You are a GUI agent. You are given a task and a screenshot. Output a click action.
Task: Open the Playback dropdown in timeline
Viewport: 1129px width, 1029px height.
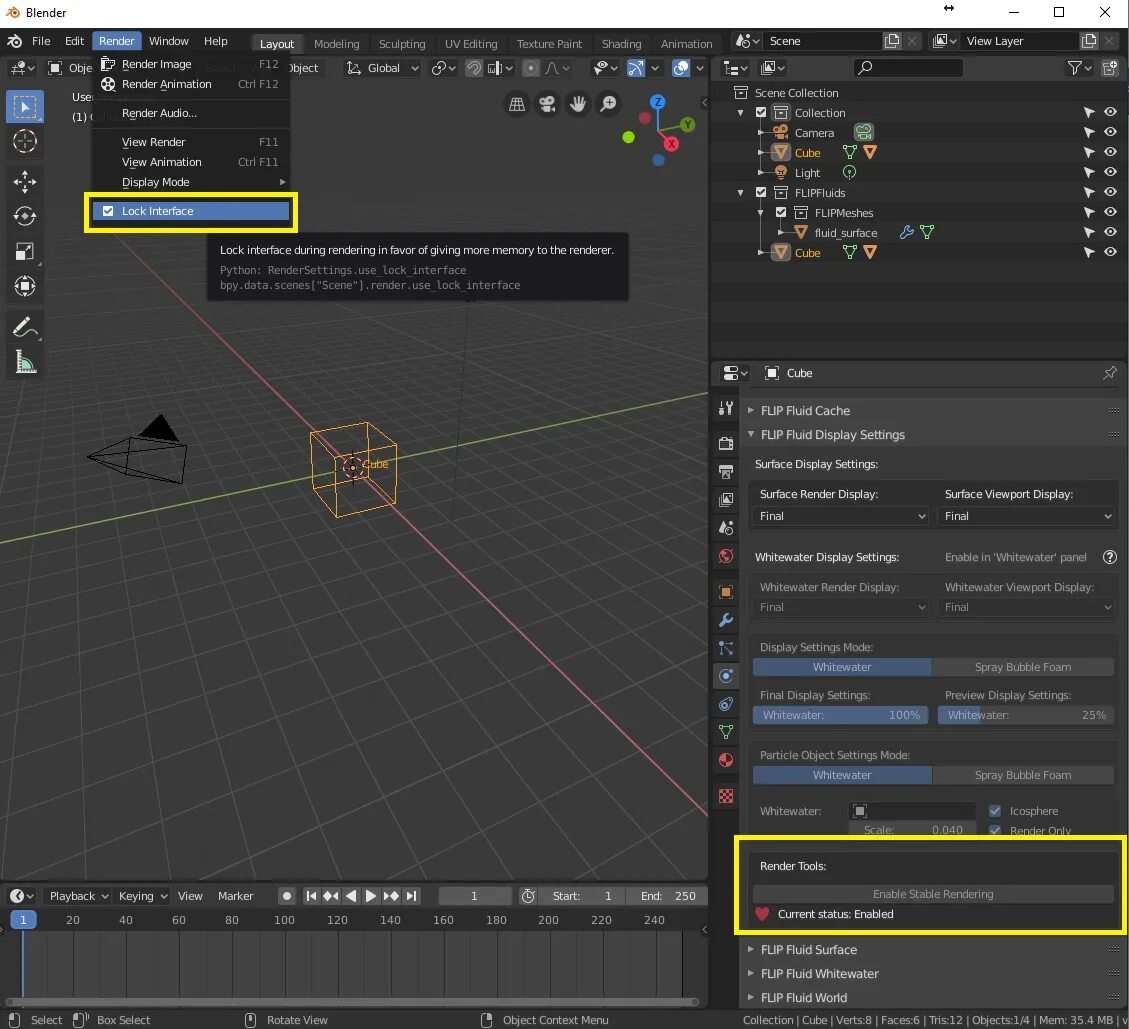78,896
